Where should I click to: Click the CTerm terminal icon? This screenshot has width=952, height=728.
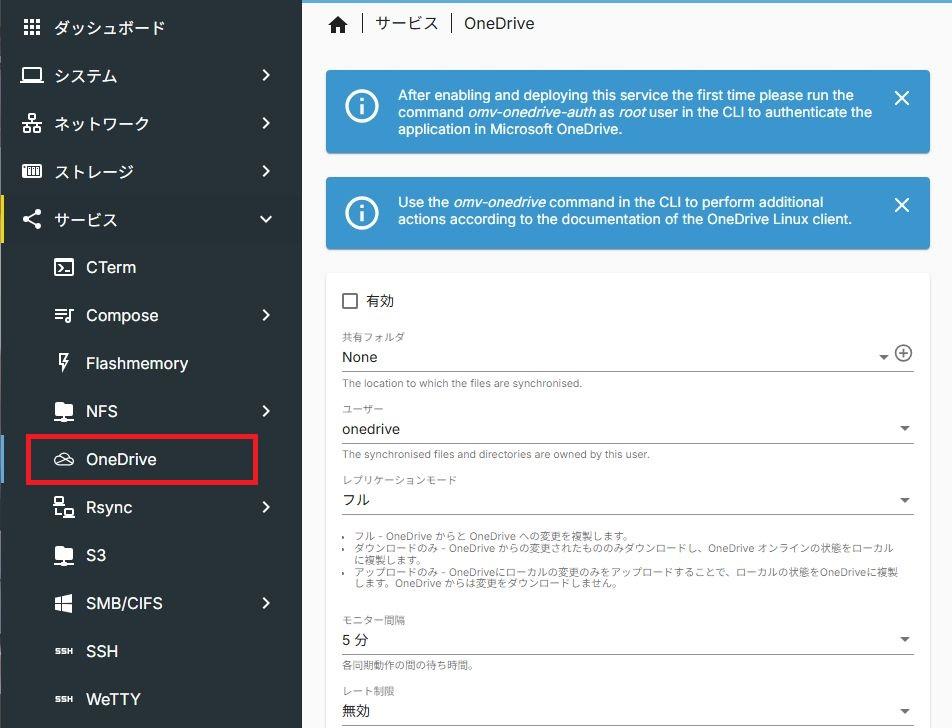tap(64, 267)
